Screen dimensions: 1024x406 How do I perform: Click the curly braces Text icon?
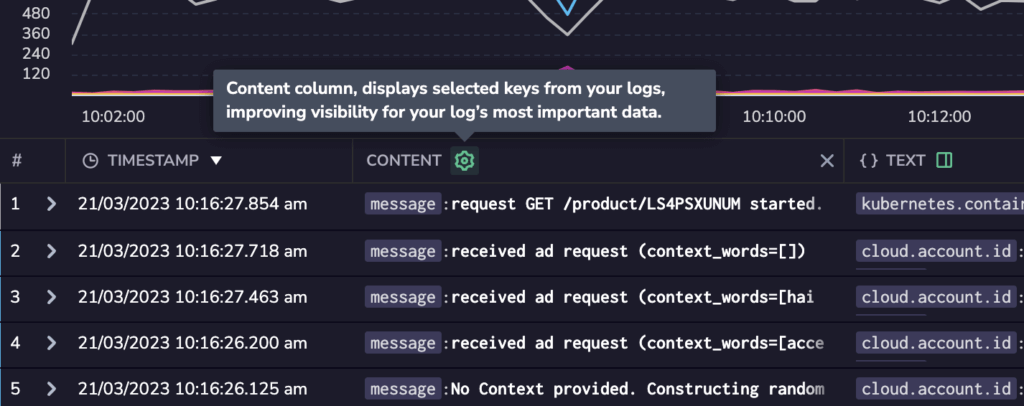pyautogui.click(x=869, y=161)
